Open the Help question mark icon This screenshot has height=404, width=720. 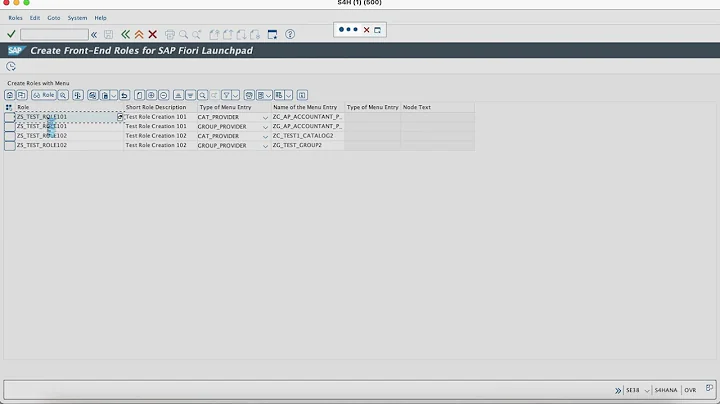[x=290, y=34]
